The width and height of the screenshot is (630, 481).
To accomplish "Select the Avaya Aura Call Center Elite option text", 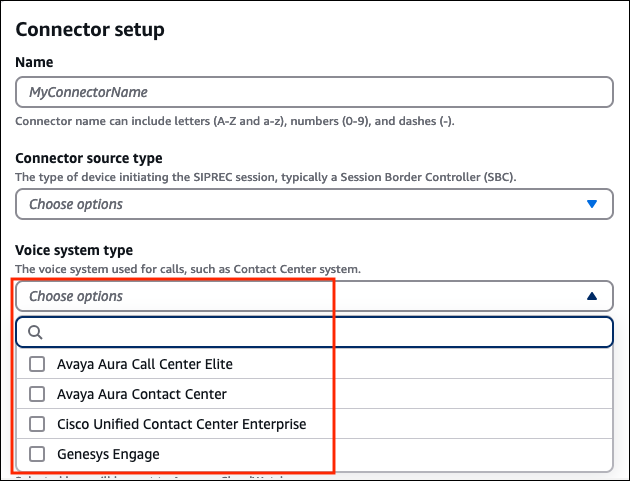I will click(x=144, y=364).
